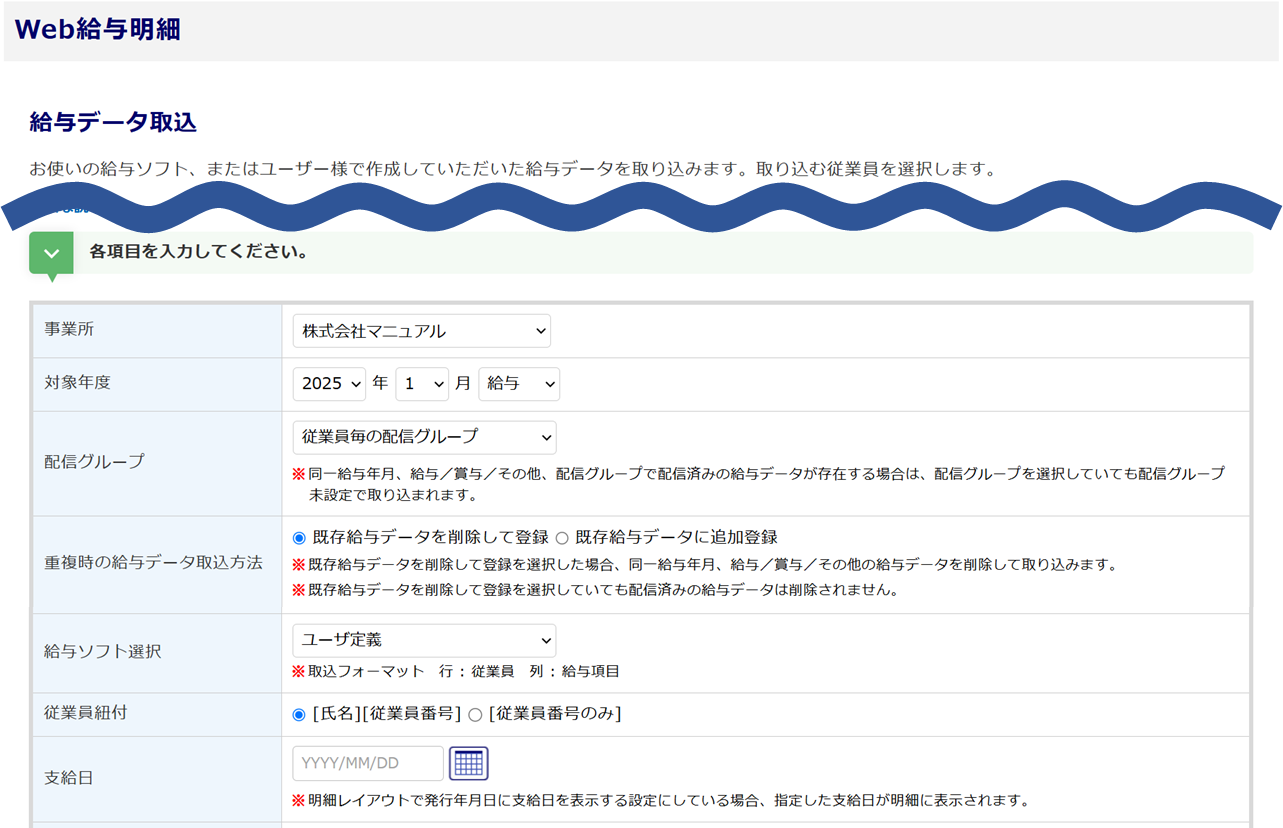Click the 対象年度 row label
Screen dimensions: 1283x828
click(x=78, y=383)
